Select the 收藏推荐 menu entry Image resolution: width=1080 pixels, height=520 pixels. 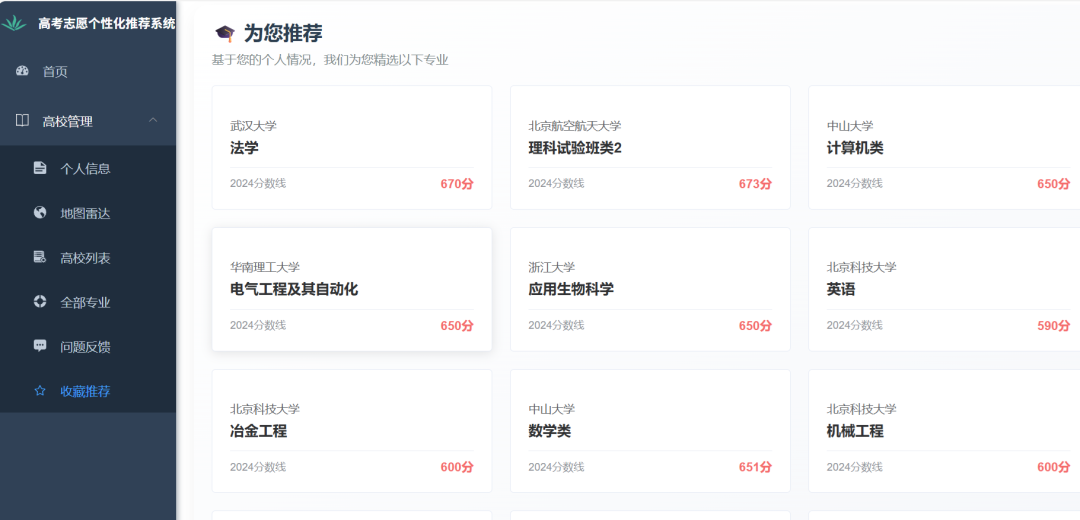tap(88, 391)
